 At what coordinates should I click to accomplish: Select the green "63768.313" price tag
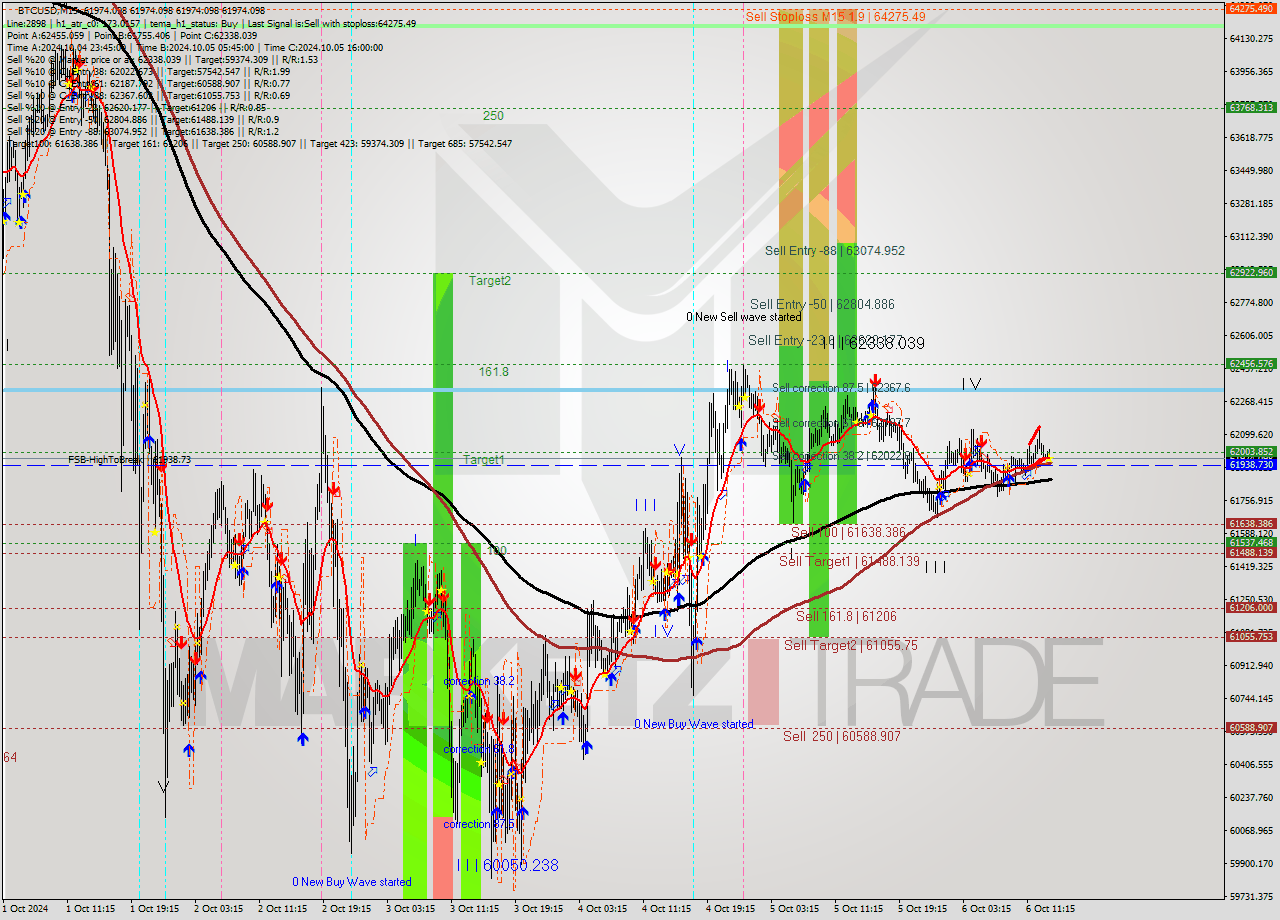click(1251, 107)
